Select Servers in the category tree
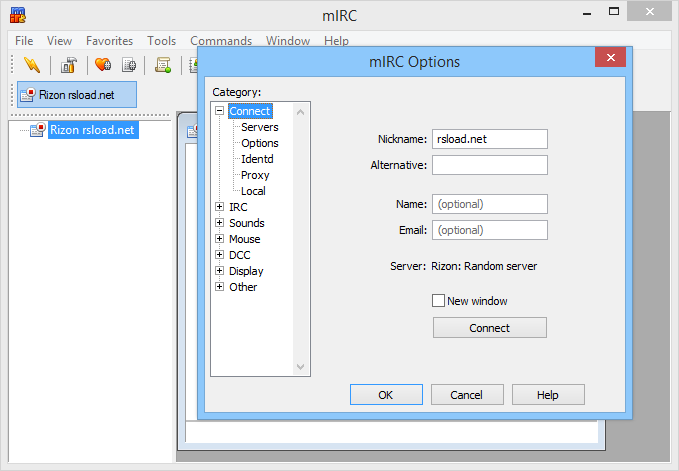 [x=259, y=127]
